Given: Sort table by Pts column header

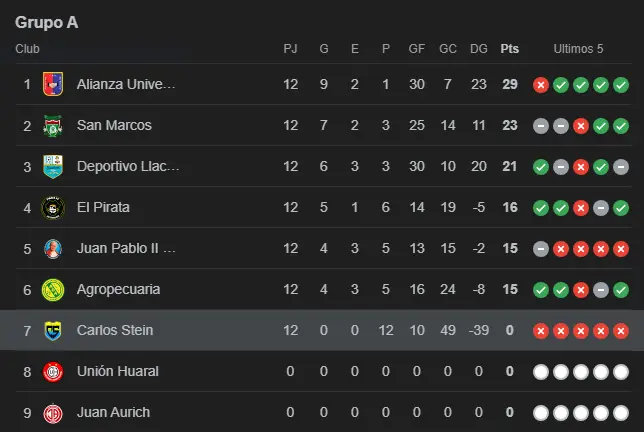Looking at the screenshot, I should click(510, 49).
